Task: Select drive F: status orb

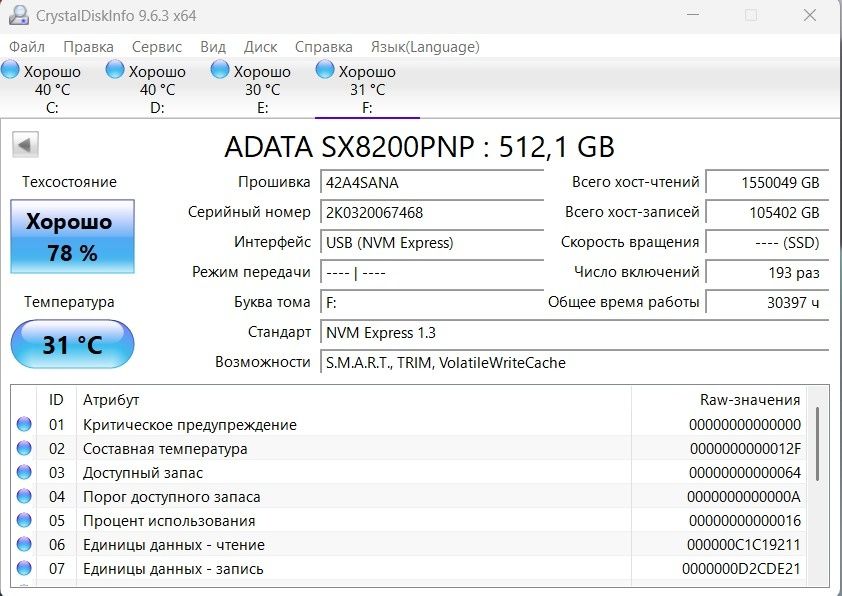Action: point(325,70)
